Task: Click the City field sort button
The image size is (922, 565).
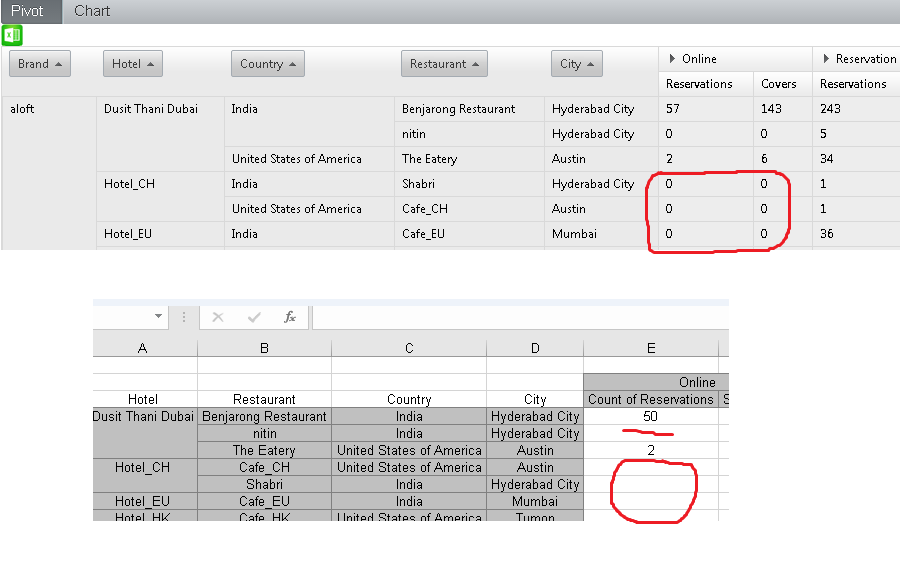Action: click(x=577, y=64)
